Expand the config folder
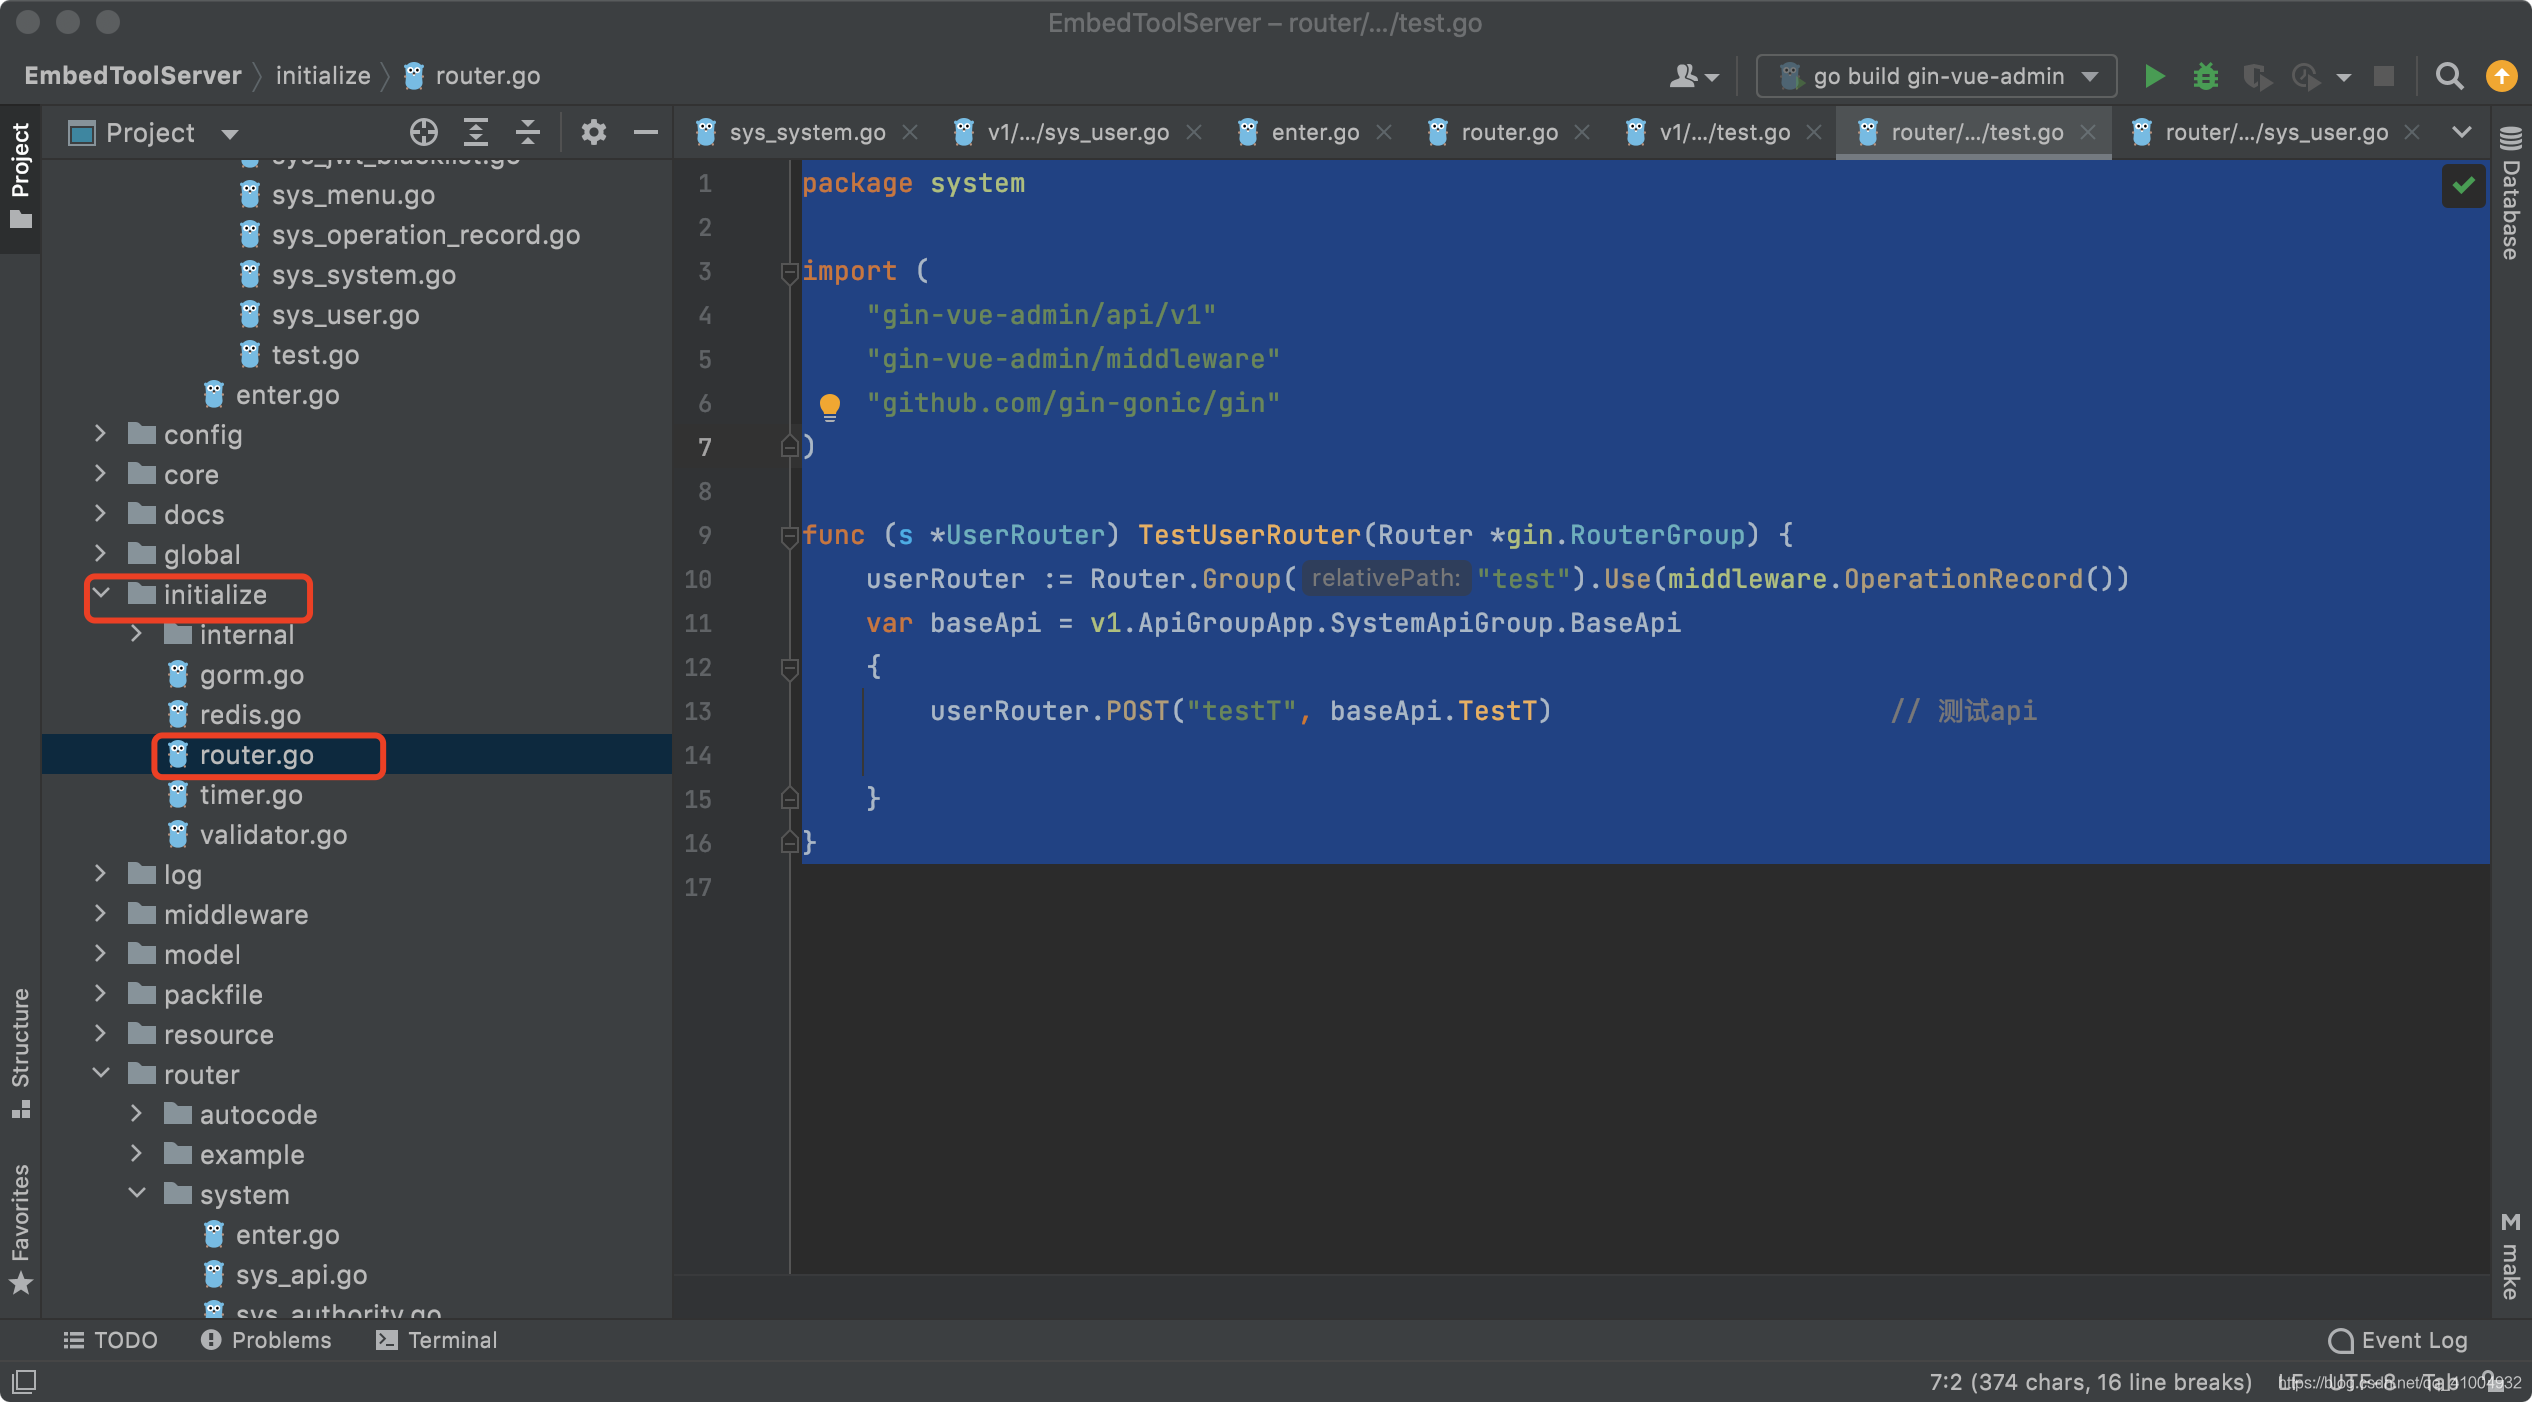Image resolution: width=2532 pixels, height=1402 pixels. (x=100, y=434)
